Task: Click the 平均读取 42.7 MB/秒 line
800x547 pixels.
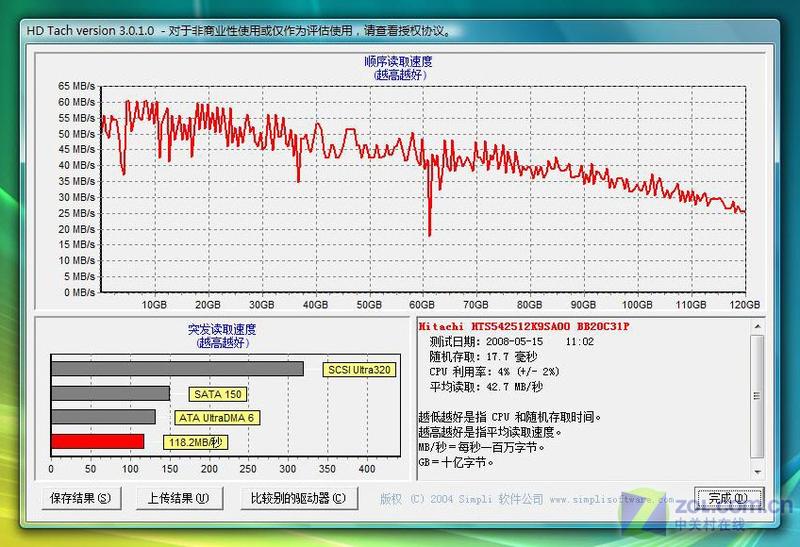Action: 486,387
